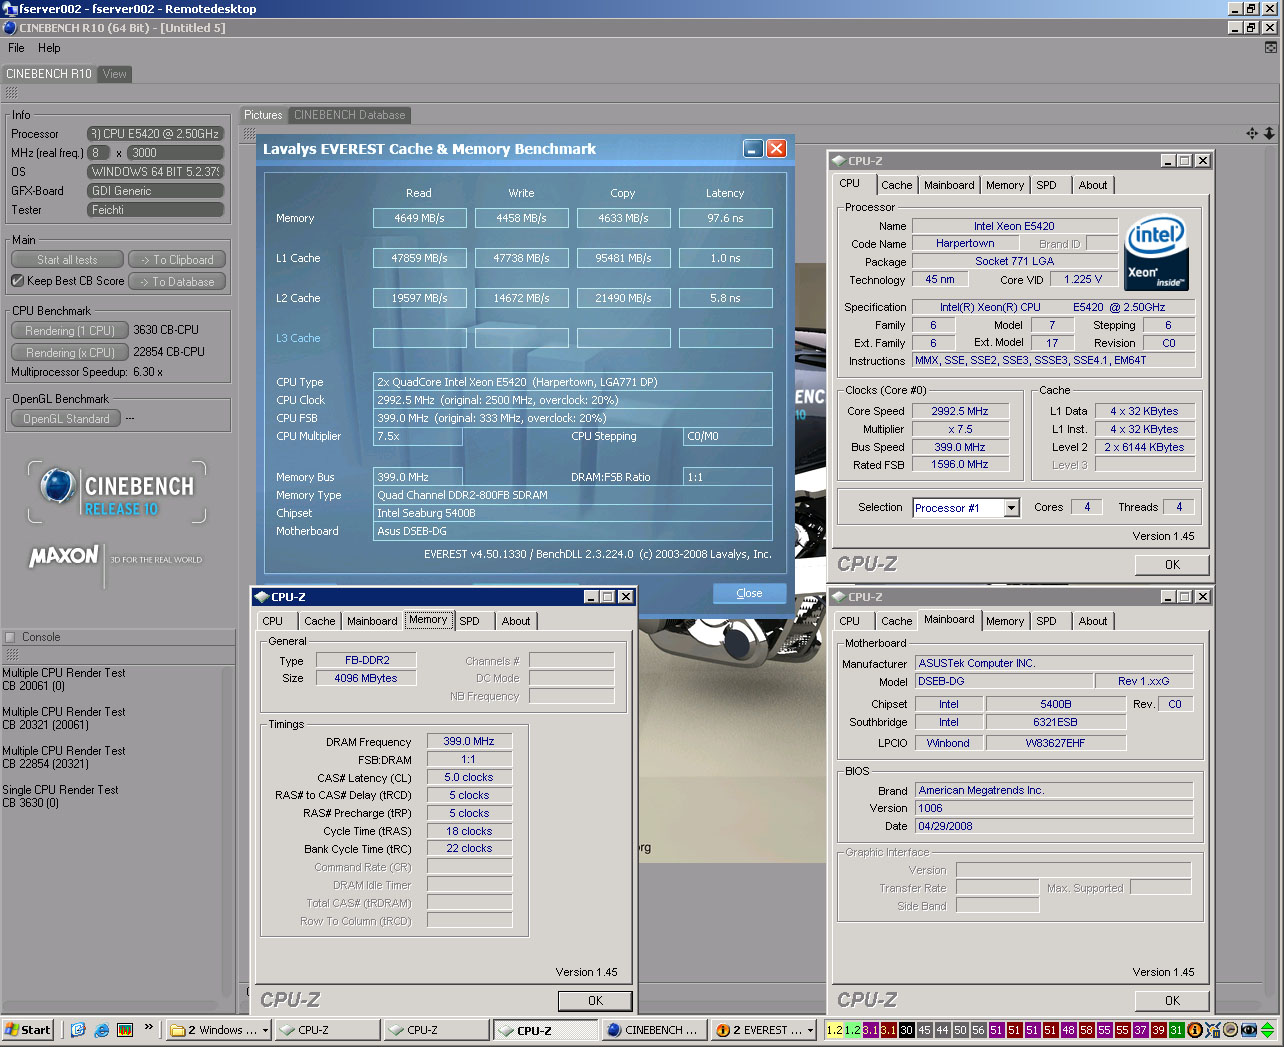1284x1047 pixels.
Task: Click the vertical arrows icon beside move icon
Action: [x=1269, y=133]
